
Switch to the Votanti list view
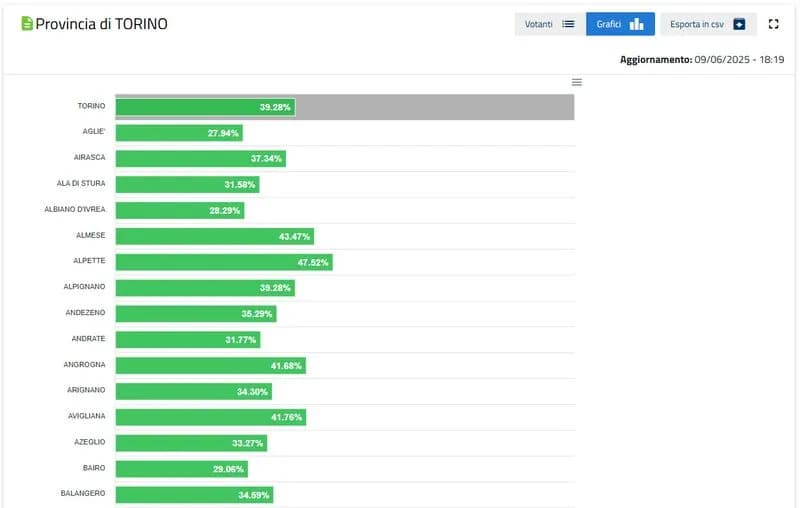pos(549,24)
